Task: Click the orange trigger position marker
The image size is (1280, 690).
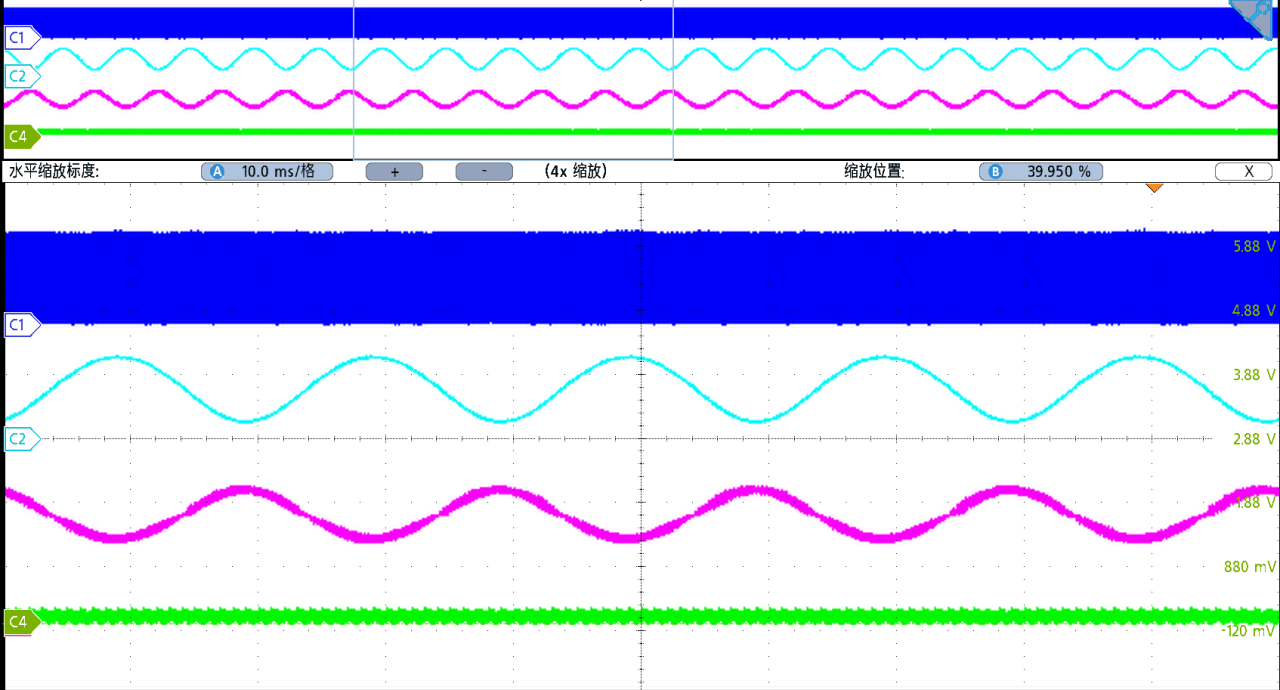Action: [x=1154, y=188]
